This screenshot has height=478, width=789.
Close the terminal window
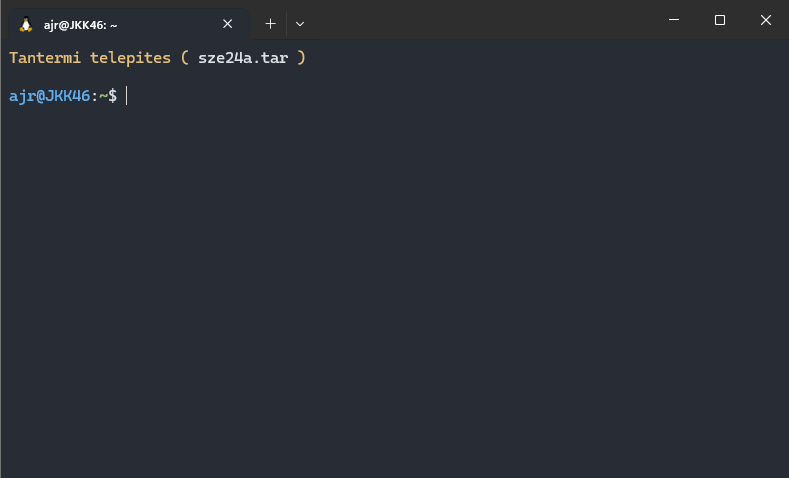click(x=766, y=20)
